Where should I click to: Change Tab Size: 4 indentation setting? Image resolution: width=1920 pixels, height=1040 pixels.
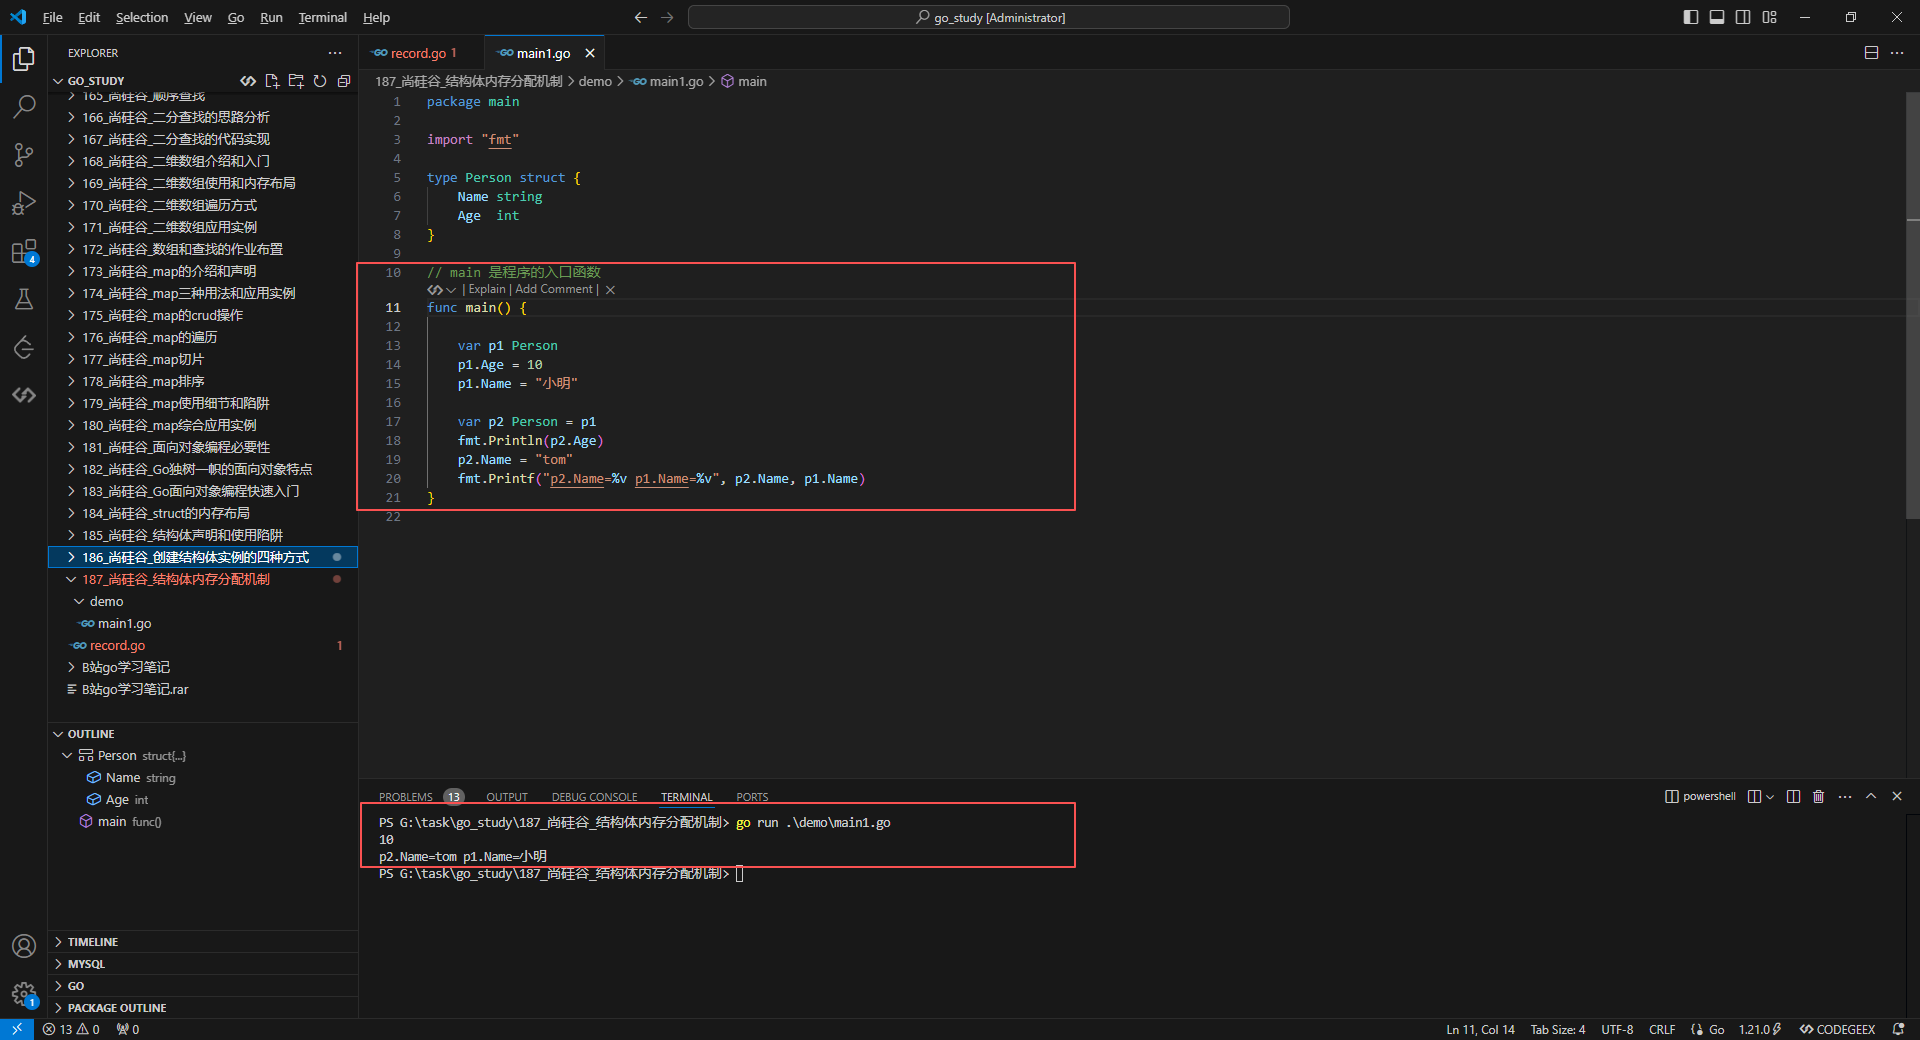click(1558, 1029)
